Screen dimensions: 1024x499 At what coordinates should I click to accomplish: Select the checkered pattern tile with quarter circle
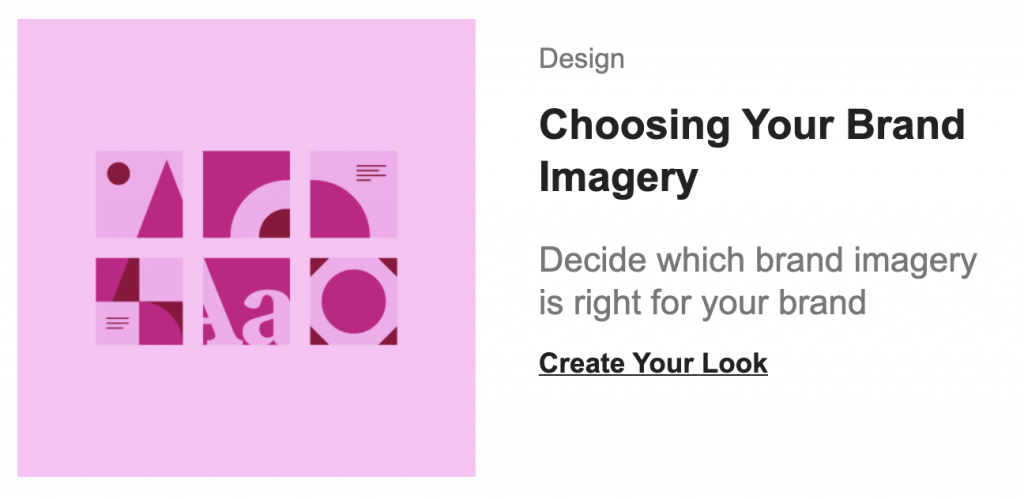pos(139,301)
